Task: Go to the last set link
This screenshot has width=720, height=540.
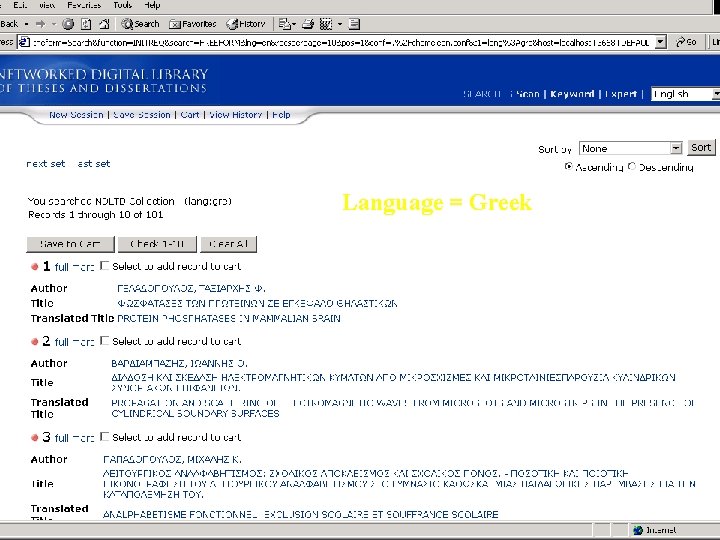Action: pos(94,164)
